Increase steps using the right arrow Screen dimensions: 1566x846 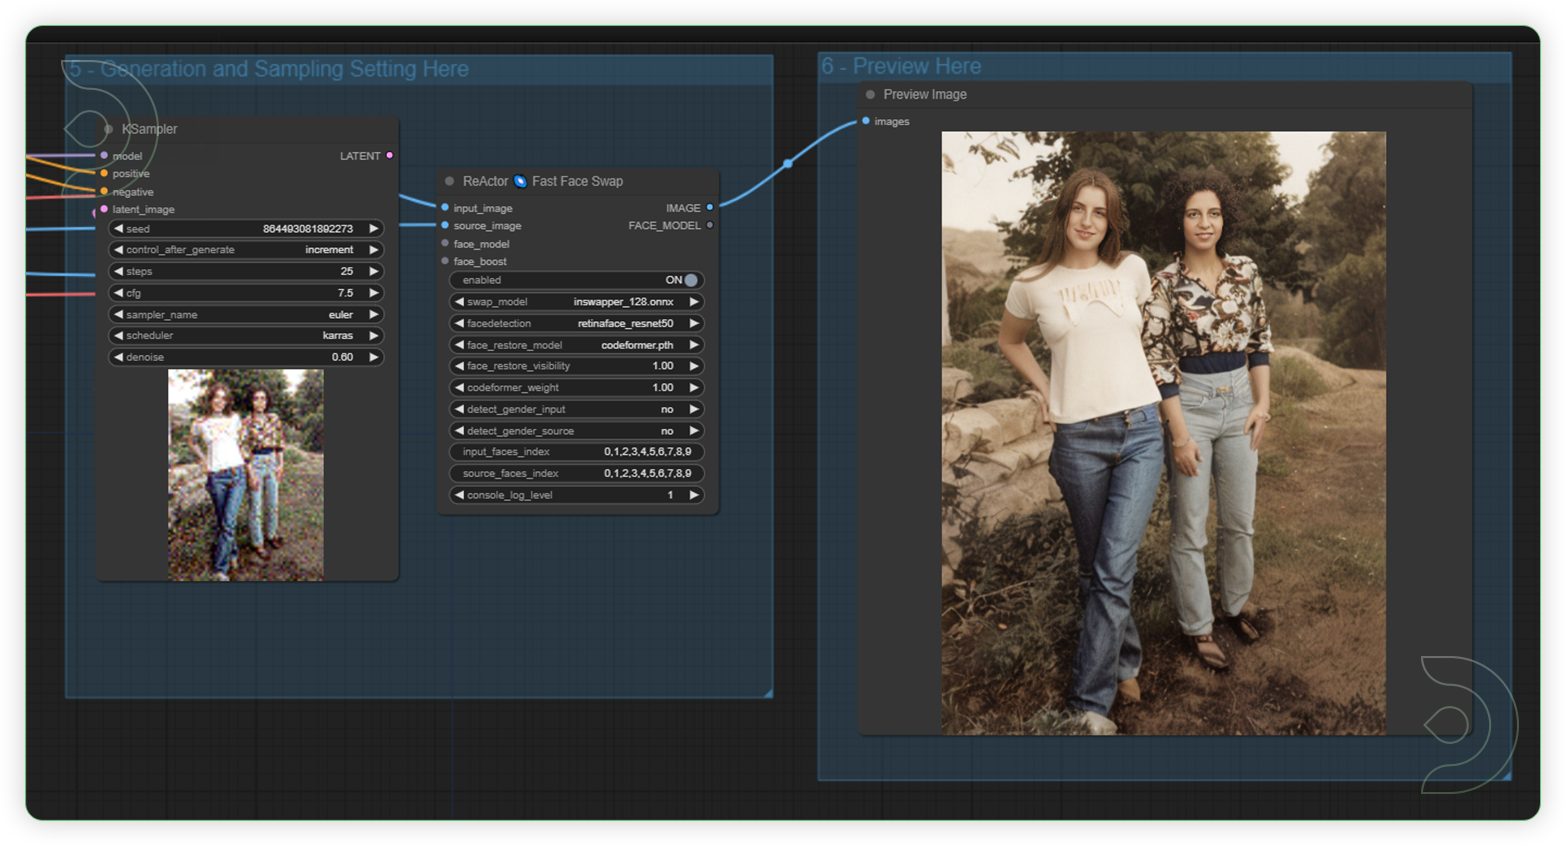click(374, 271)
